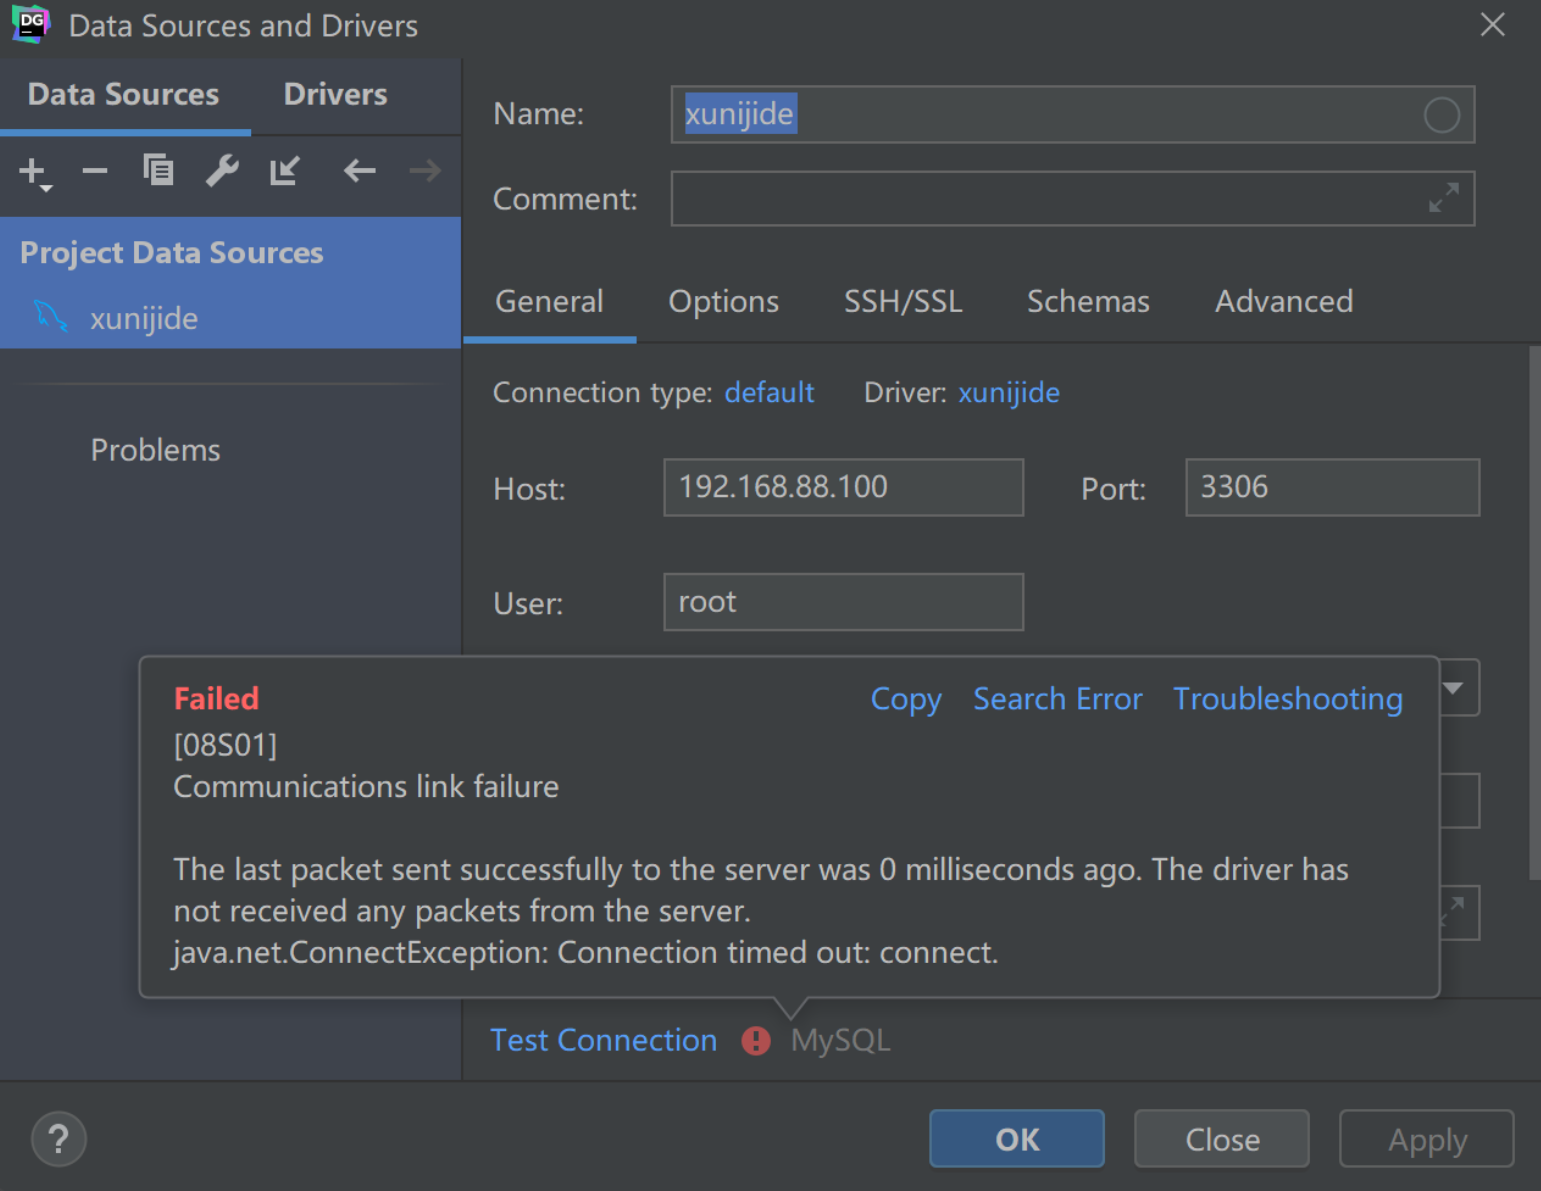The height and width of the screenshot is (1191, 1541).
Task: Open the Connection type selector showing default
Action: coord(768,392)
